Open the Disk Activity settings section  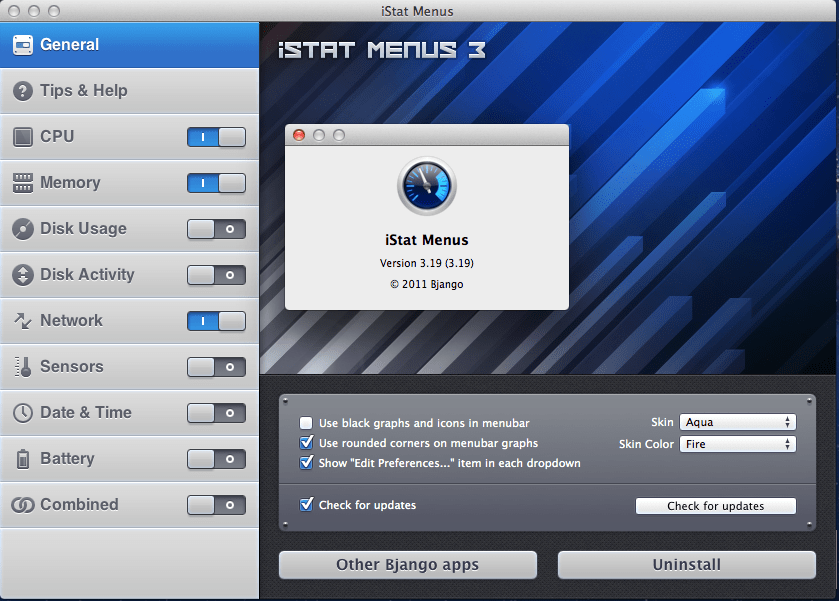click(x=129, y=275)
